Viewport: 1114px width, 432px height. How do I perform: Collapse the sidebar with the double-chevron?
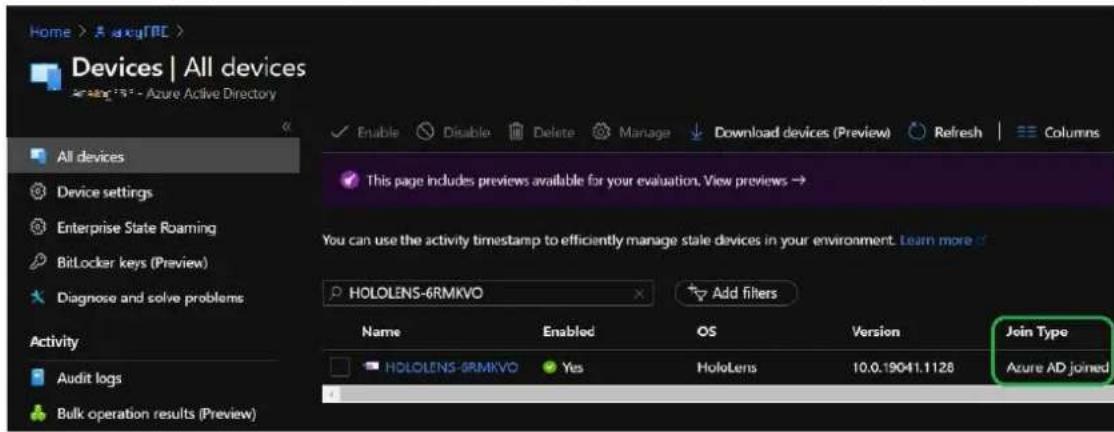click(x=286, y=128)
